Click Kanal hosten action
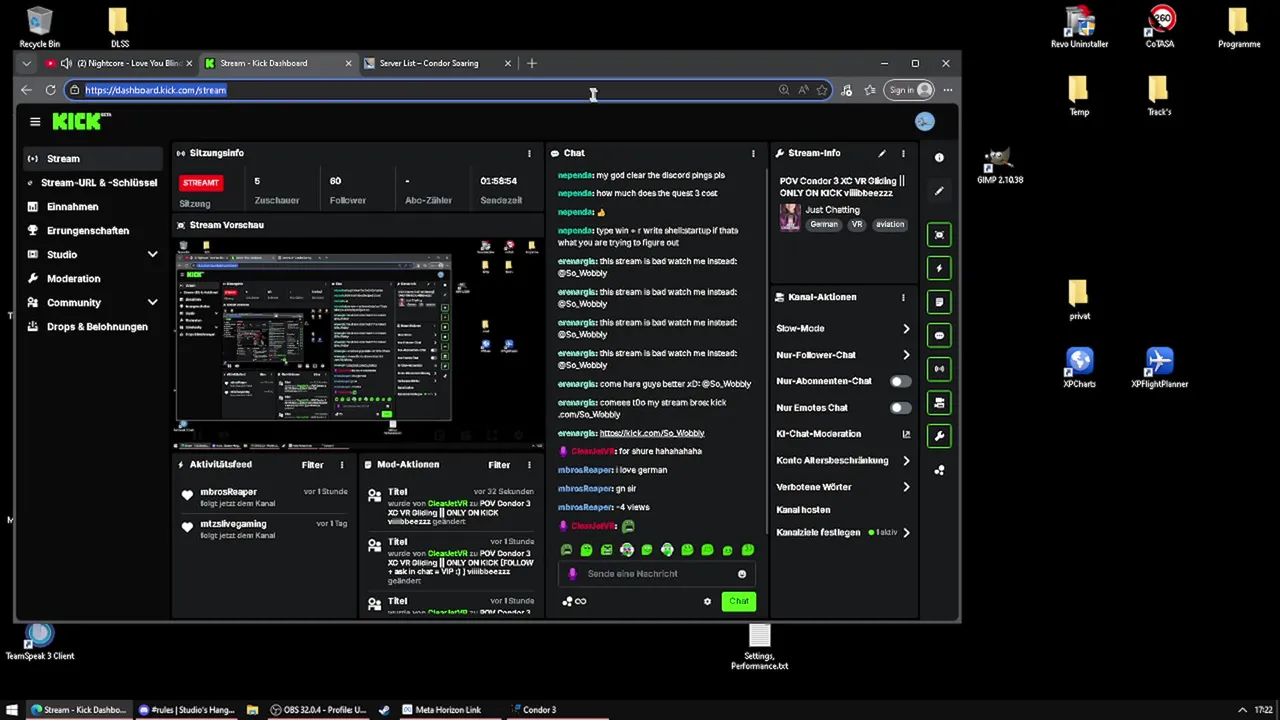 (x=803, y=510)
